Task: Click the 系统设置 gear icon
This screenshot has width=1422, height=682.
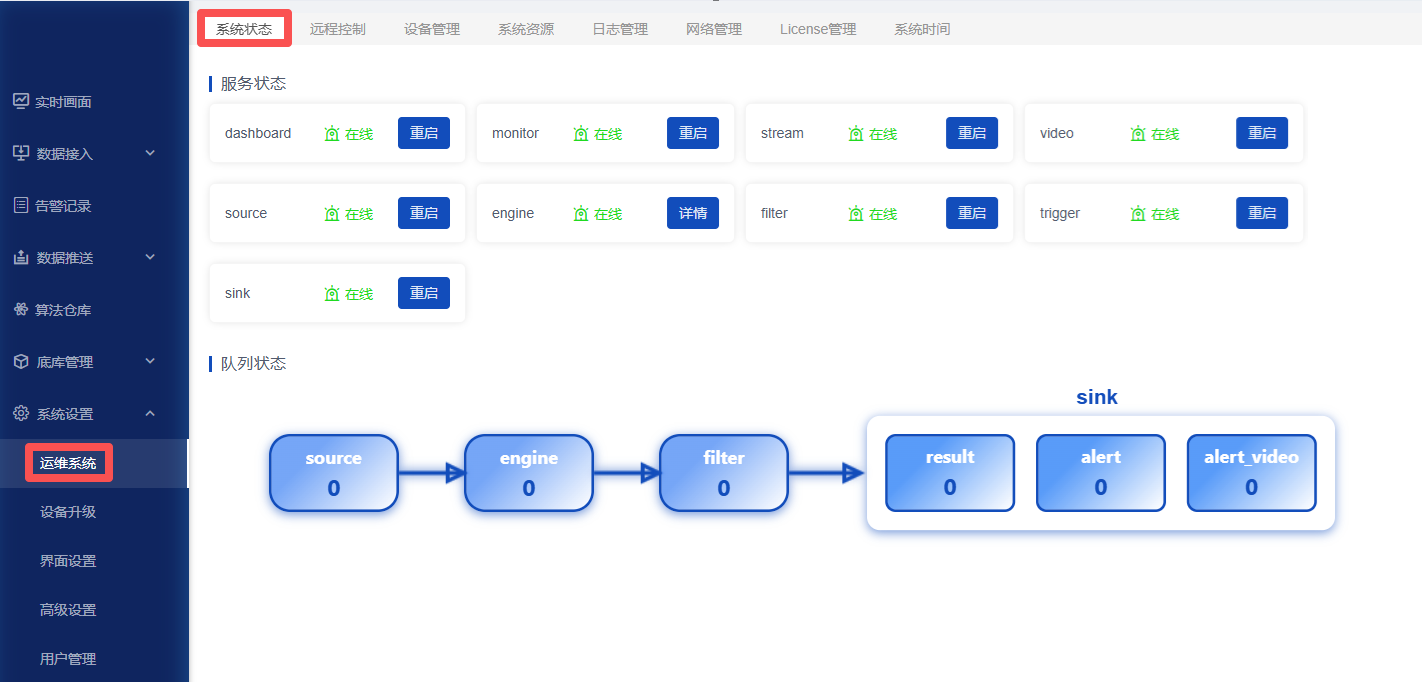Action: pyautogui.click(x=21, y=413)
